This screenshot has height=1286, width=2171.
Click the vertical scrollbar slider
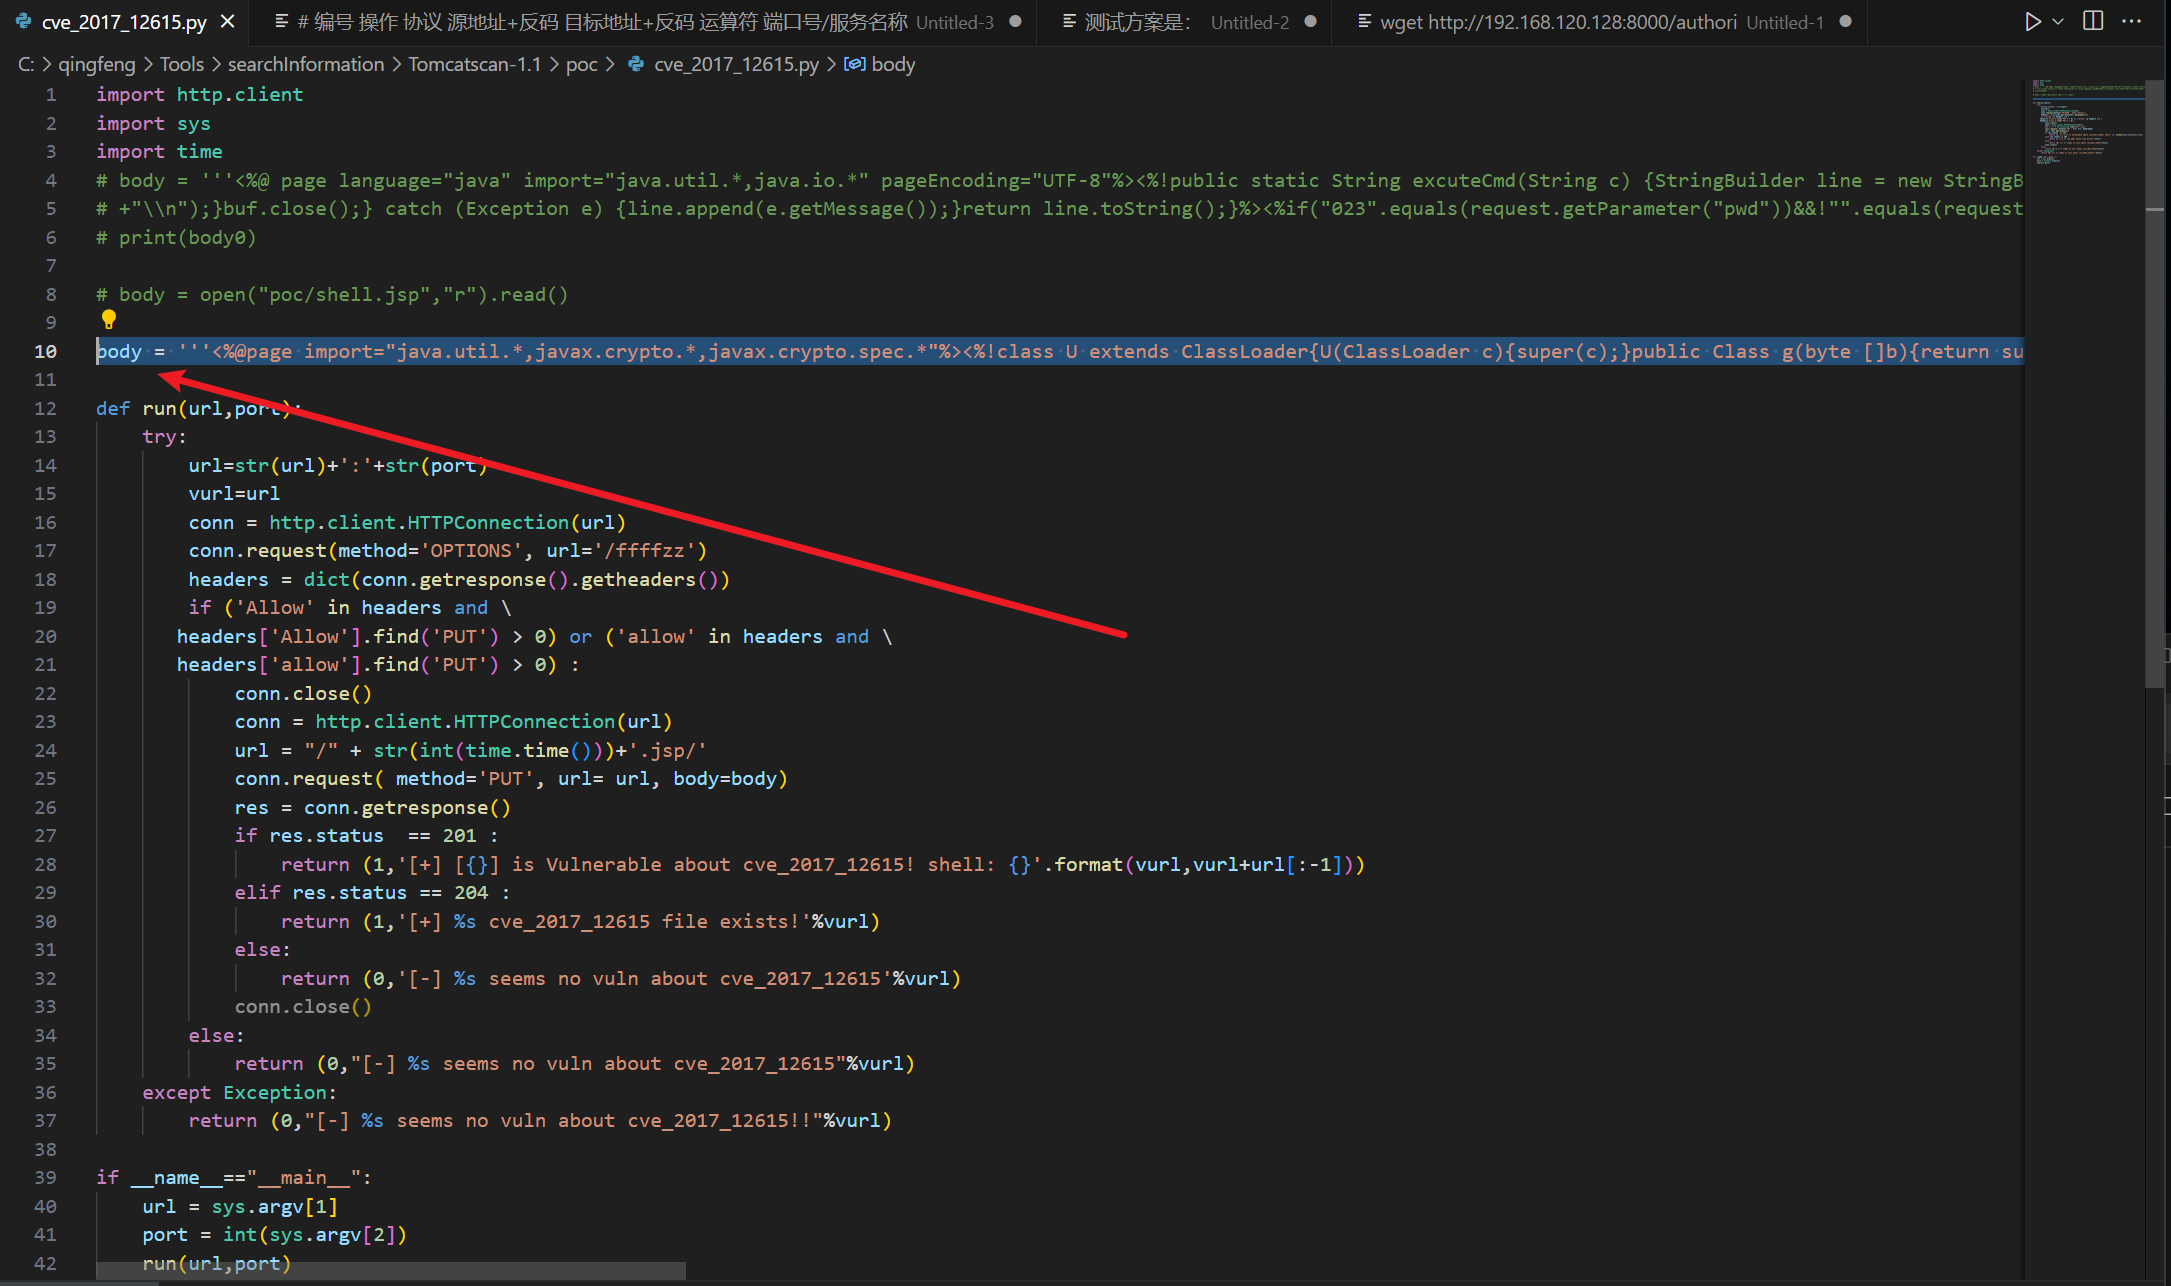2155,384
